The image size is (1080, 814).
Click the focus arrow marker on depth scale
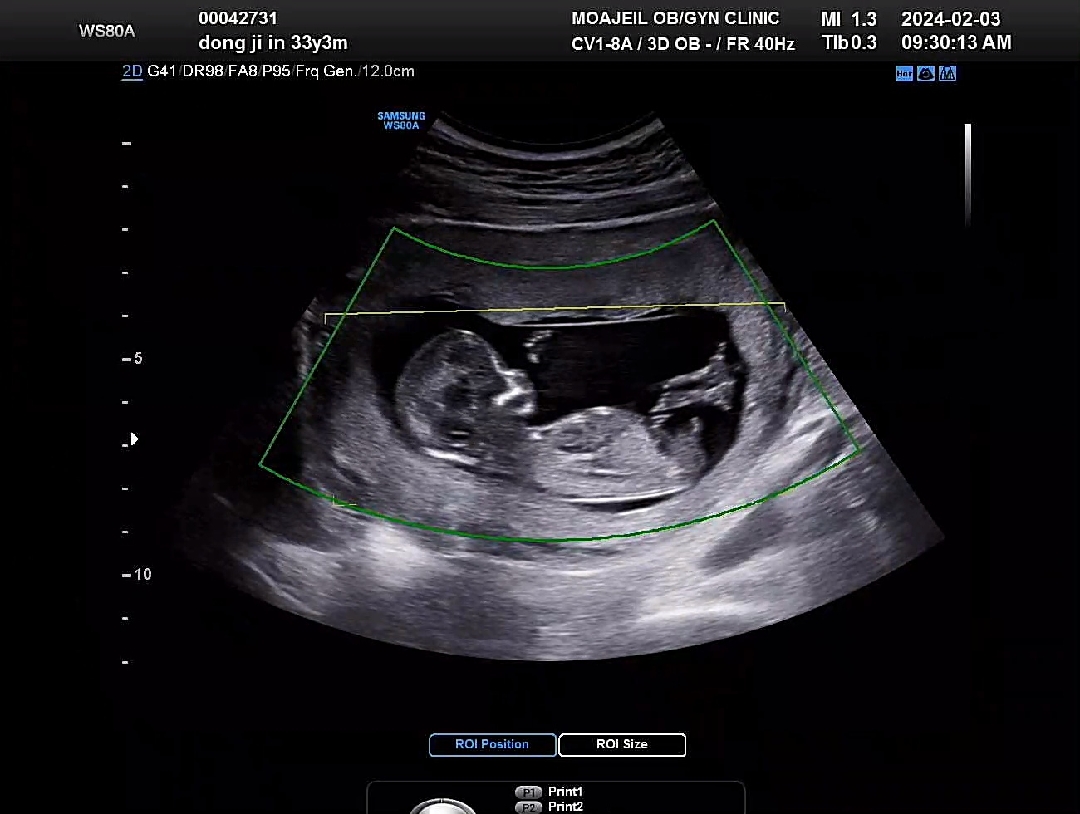[134, 438]
